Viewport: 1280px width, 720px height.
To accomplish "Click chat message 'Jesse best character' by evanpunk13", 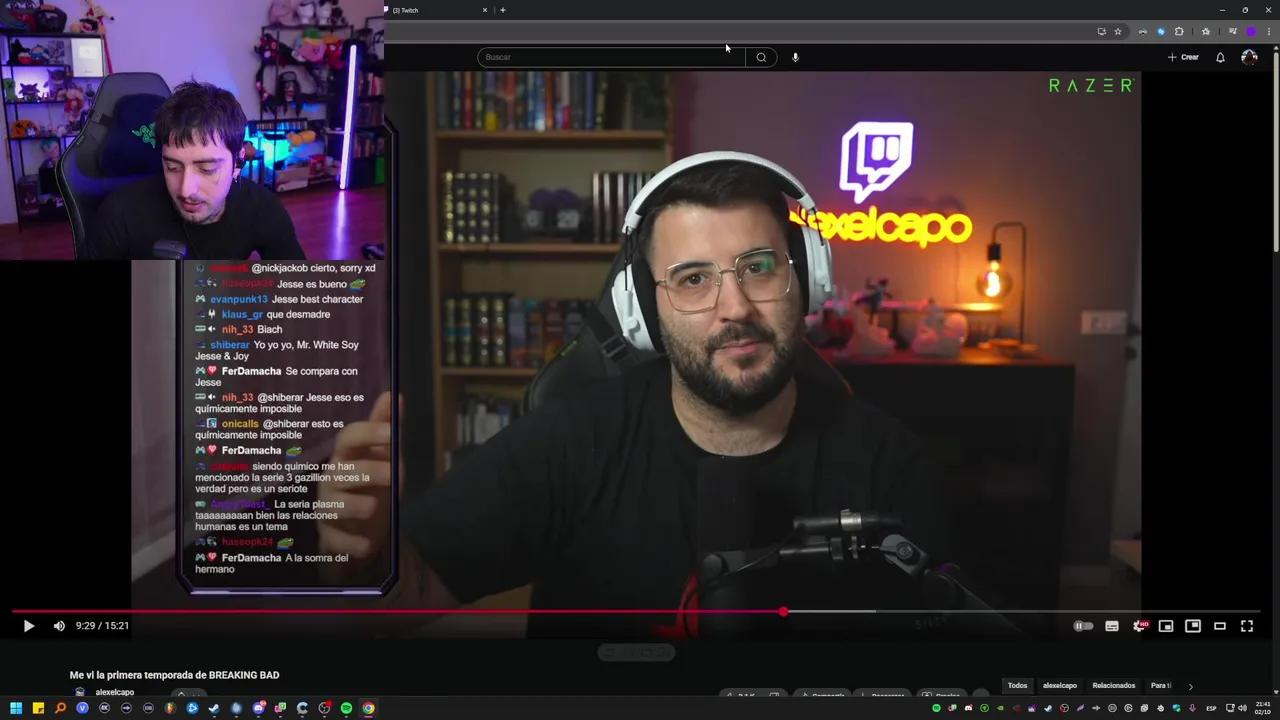I will pyautogui.click(x=318, y=299).
